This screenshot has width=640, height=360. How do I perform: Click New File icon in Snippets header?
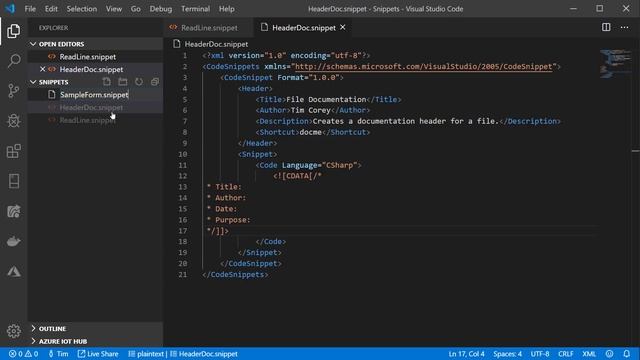[x=107, y=82]
